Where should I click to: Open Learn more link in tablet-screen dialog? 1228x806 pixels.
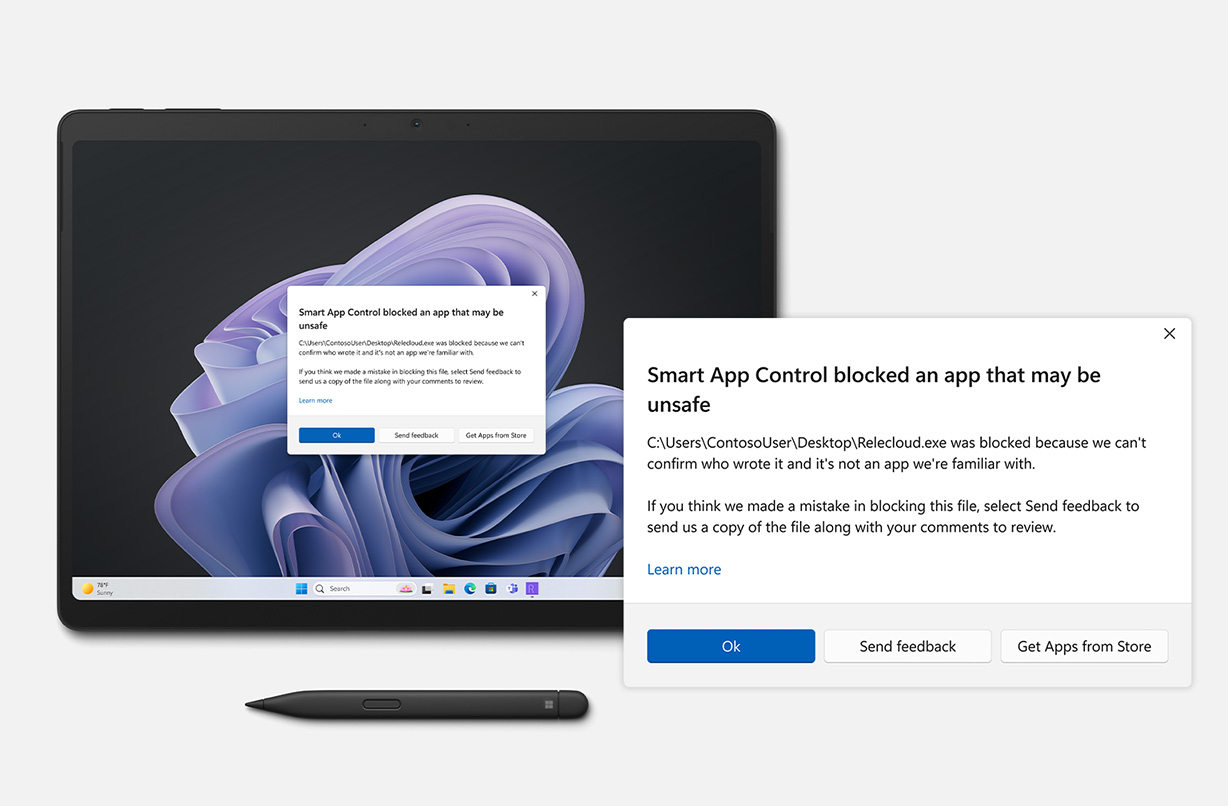click(315, 400)
